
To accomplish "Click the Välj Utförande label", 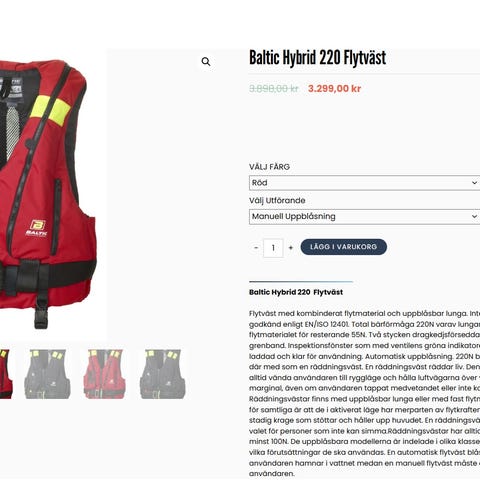I will coord(277,200).
